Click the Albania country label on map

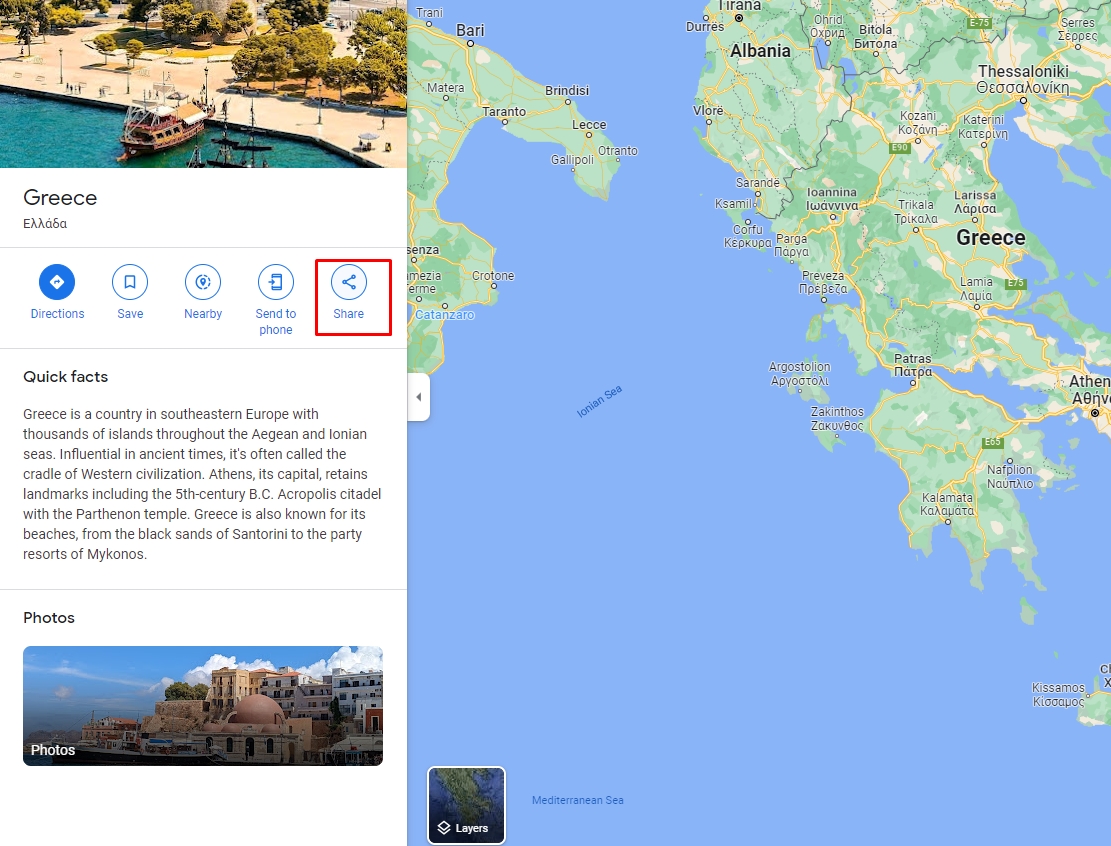pos(760,51)
